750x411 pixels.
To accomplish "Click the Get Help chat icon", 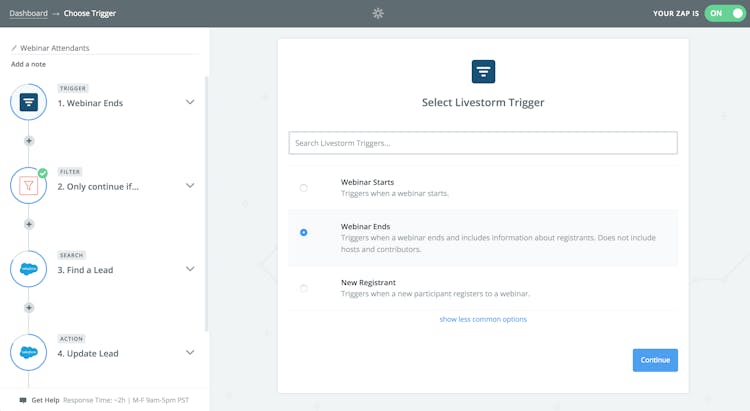I will (23, 400).
